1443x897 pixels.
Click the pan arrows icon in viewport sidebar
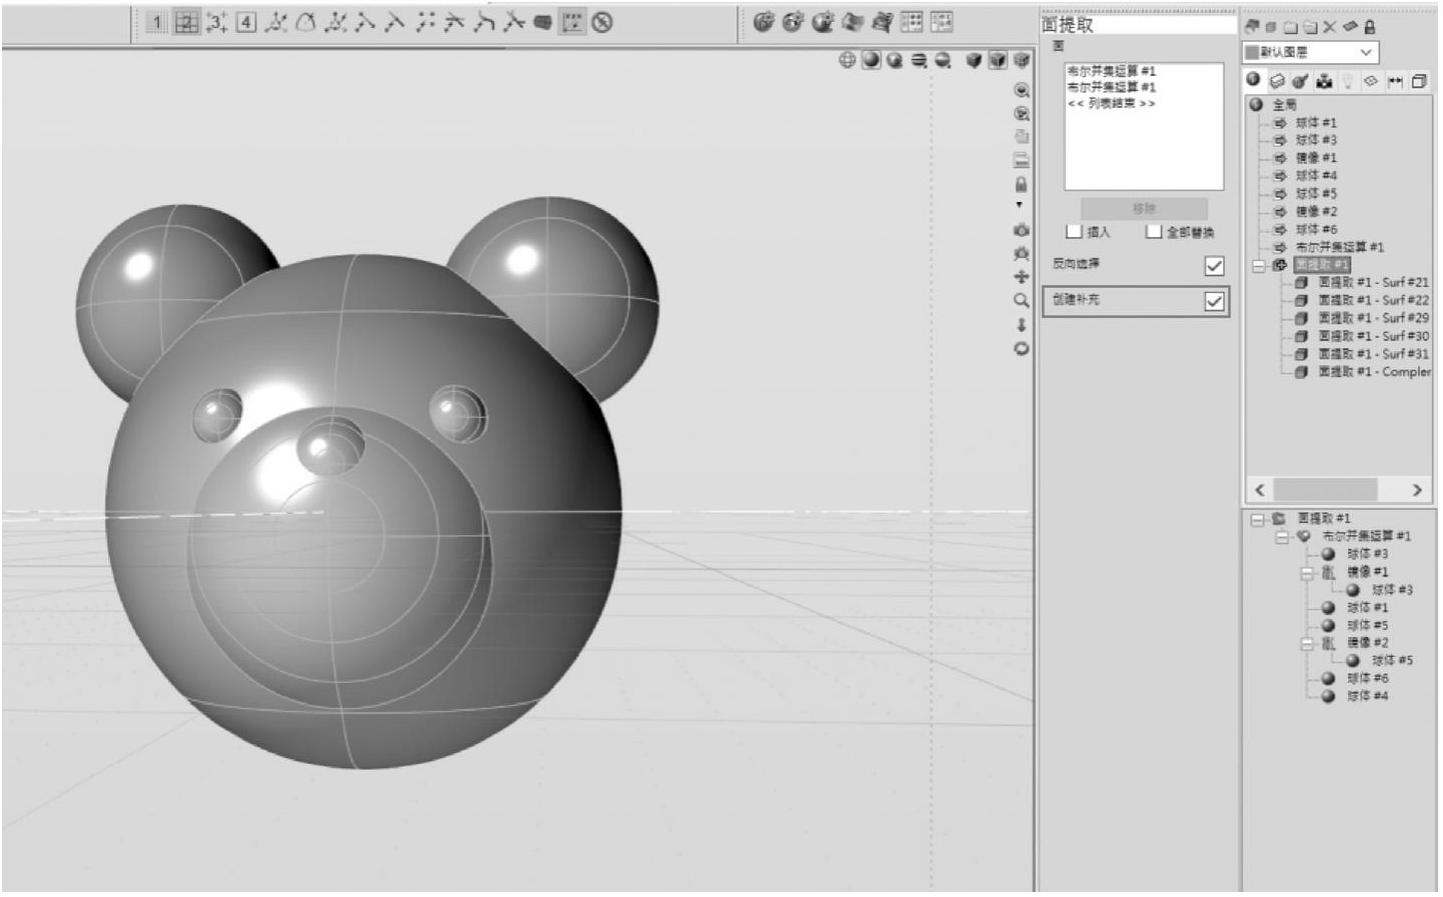point(1021,277)
